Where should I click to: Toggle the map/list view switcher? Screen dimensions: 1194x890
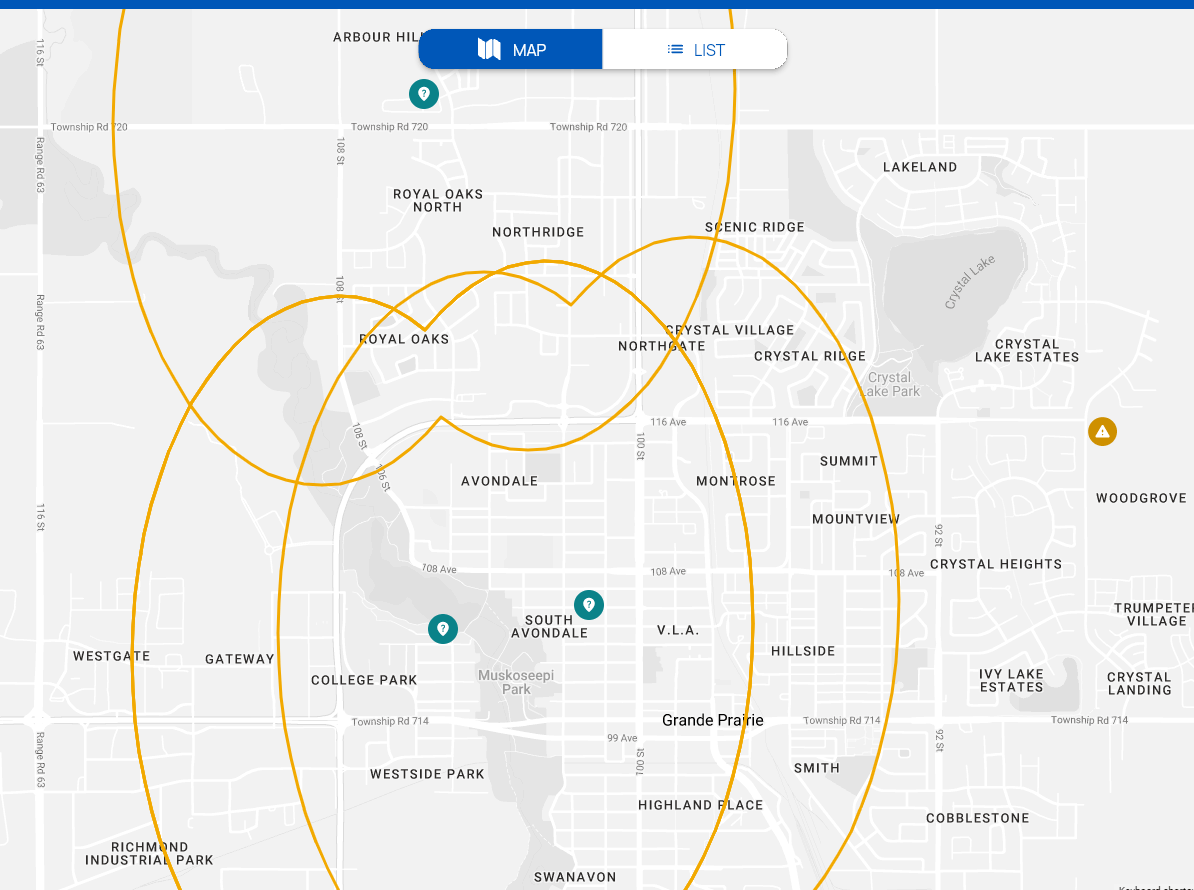click(601, 48)
